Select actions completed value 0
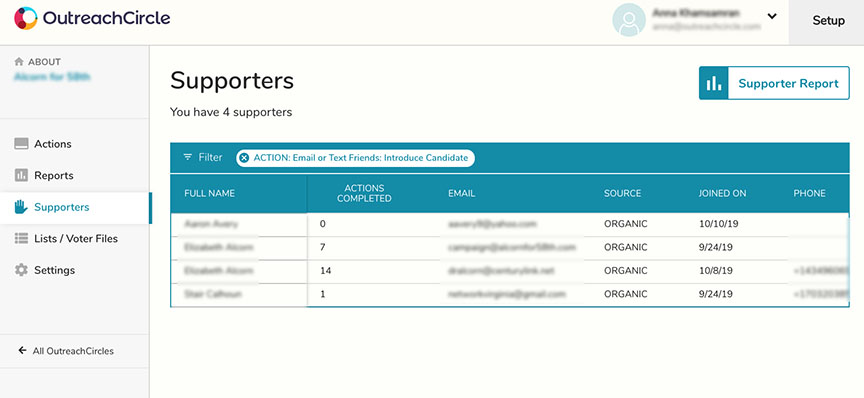The width and height of the screenshot is (864, 398). point(322,224)
